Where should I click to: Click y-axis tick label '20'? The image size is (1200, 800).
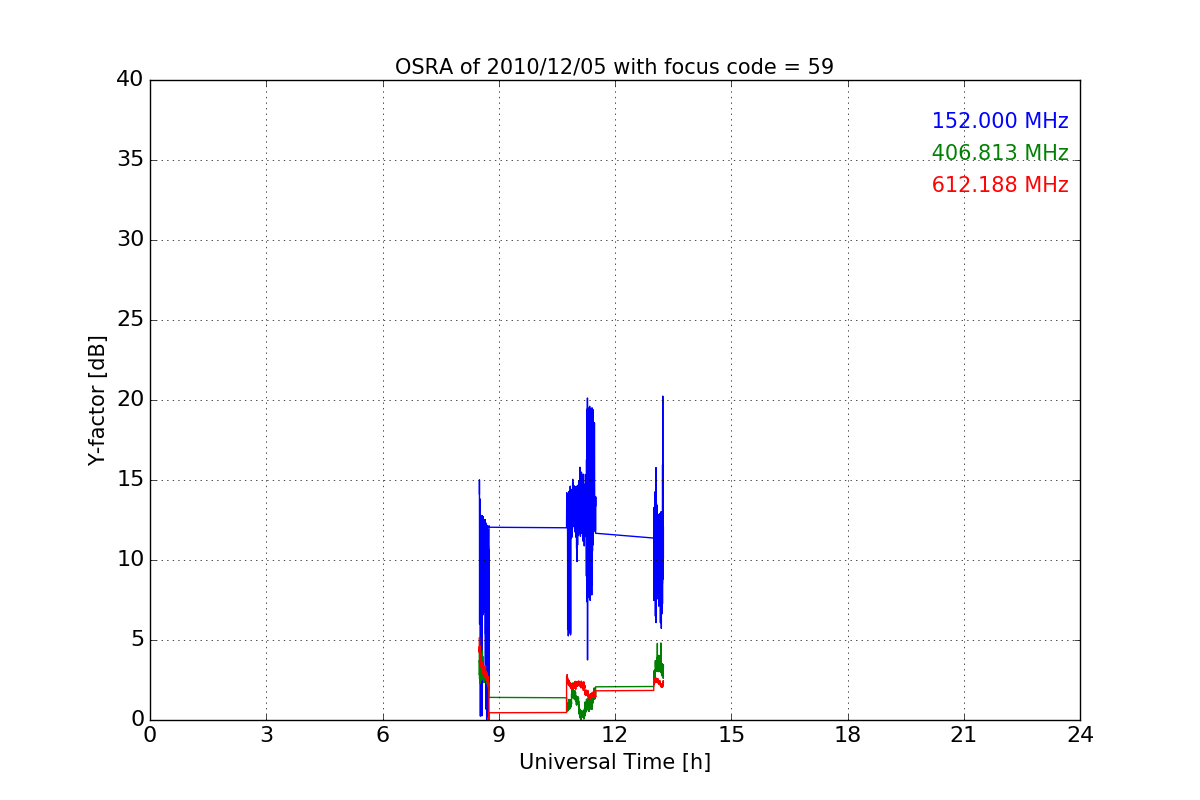(130, 400)
